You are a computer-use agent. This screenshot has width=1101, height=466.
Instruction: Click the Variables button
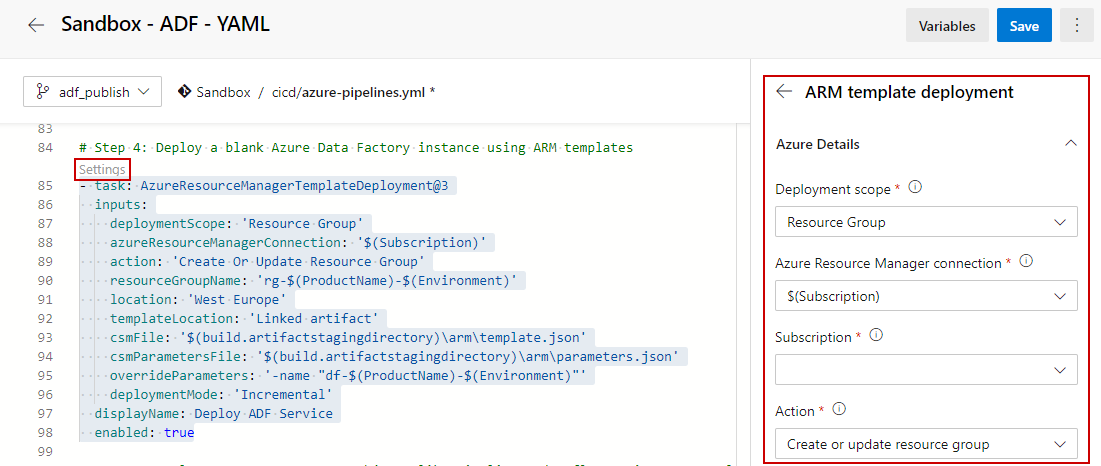coord(947,26)
